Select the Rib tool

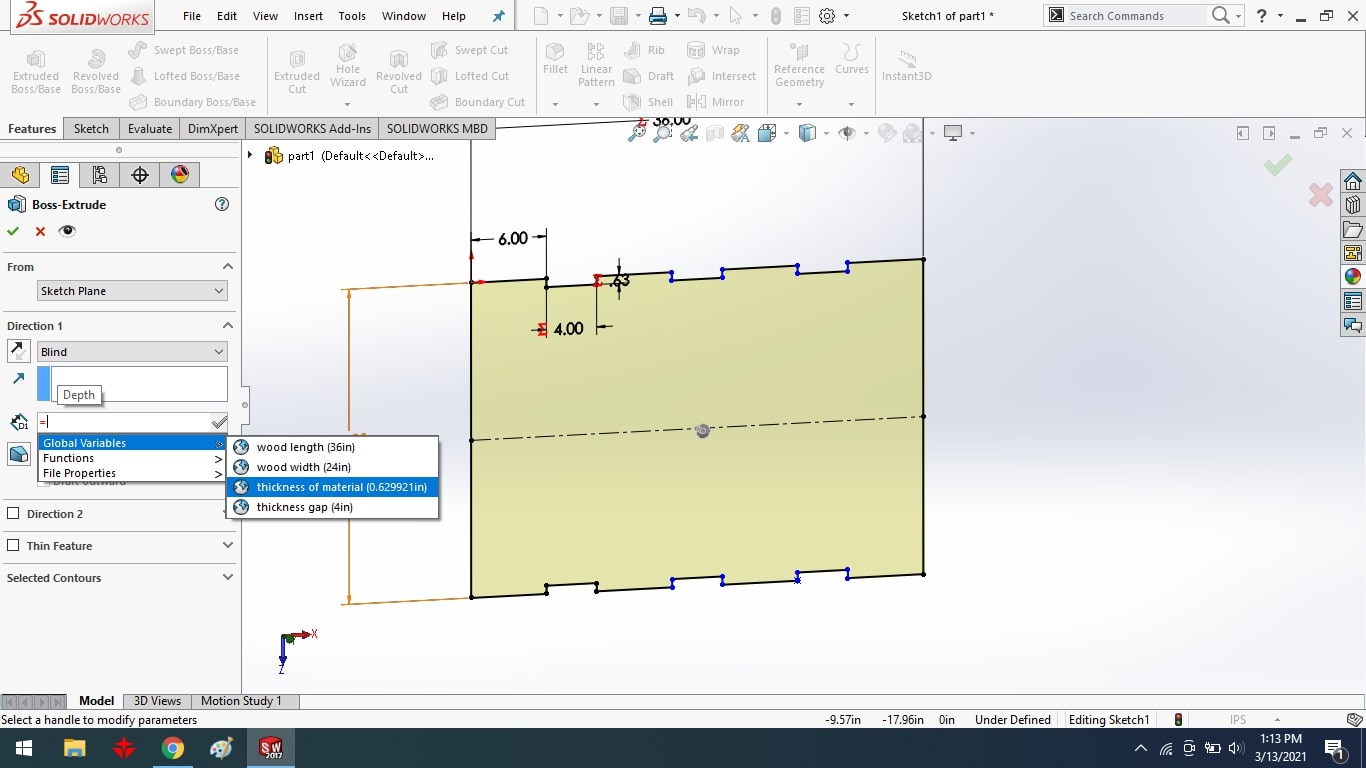644,50
